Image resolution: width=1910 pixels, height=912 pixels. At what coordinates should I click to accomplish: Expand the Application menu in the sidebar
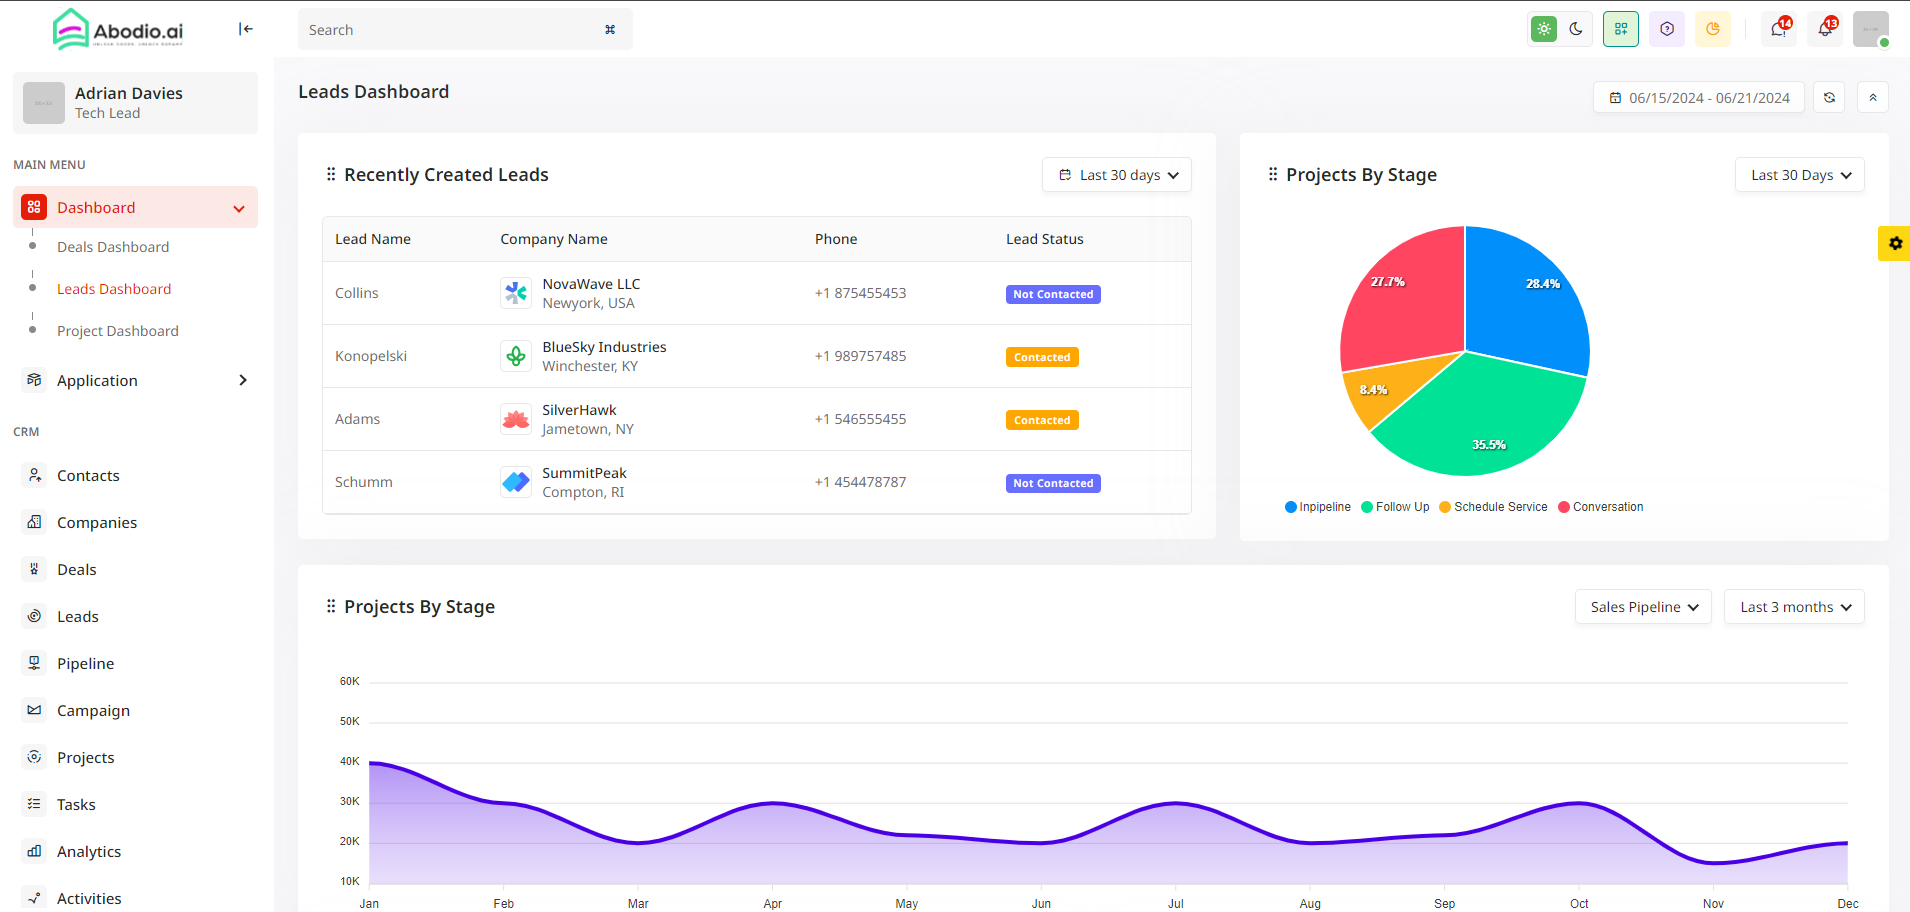98,380
